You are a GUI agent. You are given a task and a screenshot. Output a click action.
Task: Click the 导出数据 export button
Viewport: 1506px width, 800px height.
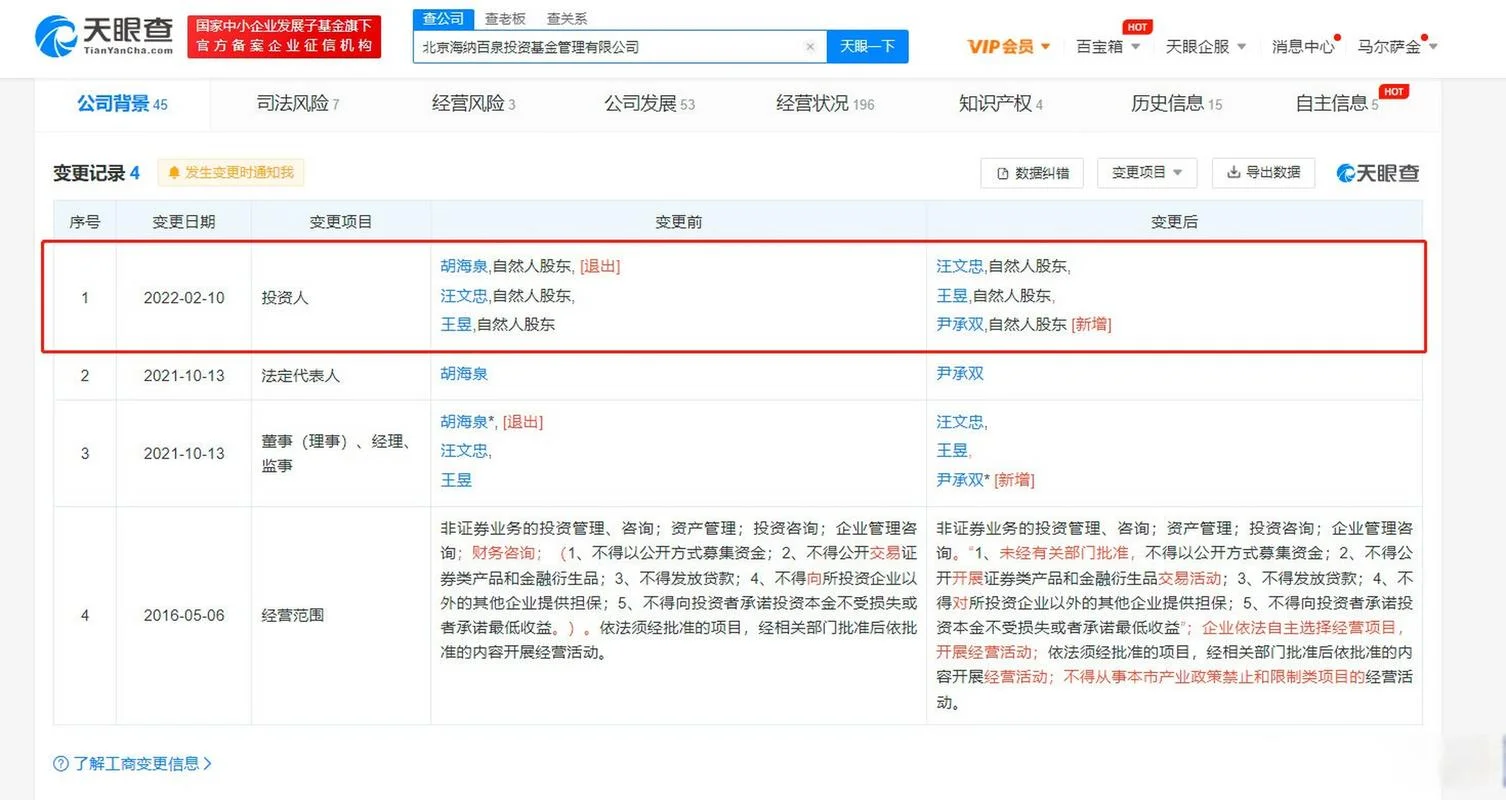click(x=1263, y=173)
